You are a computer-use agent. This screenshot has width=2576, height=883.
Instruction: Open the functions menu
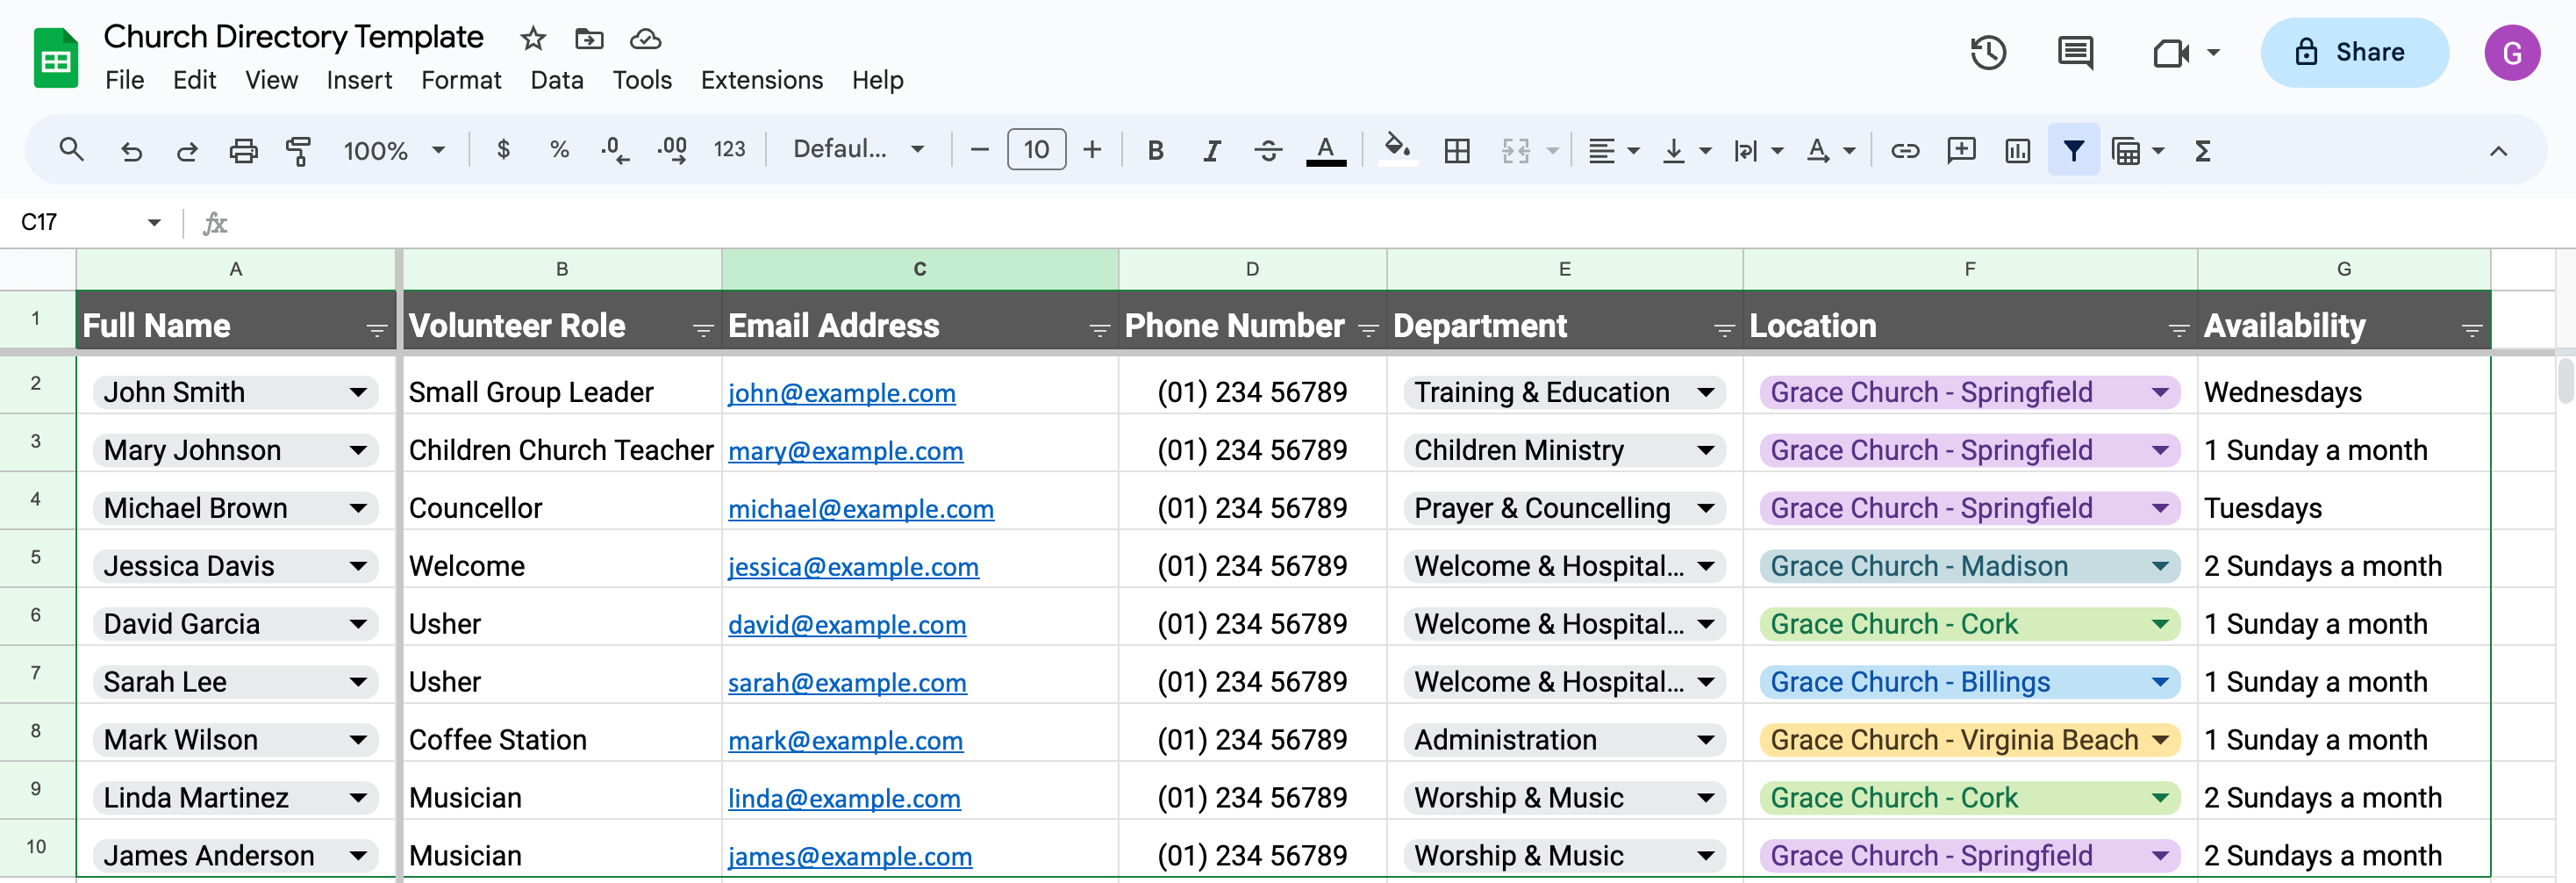pyautogui.click(x=2203, y=150)
